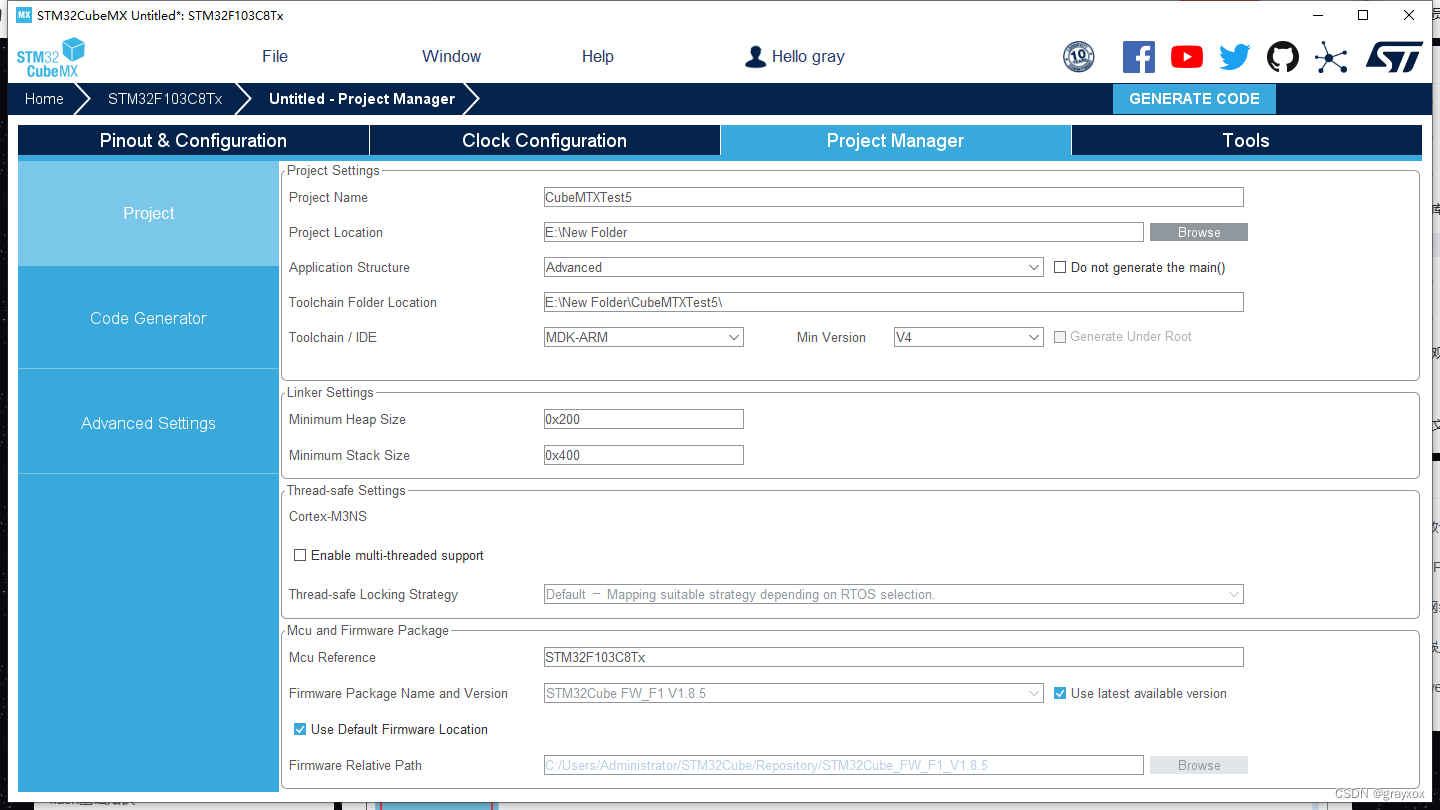Click STM32F103C8Tx breadcrumb
1440x810 pixels.
(165, 99)
